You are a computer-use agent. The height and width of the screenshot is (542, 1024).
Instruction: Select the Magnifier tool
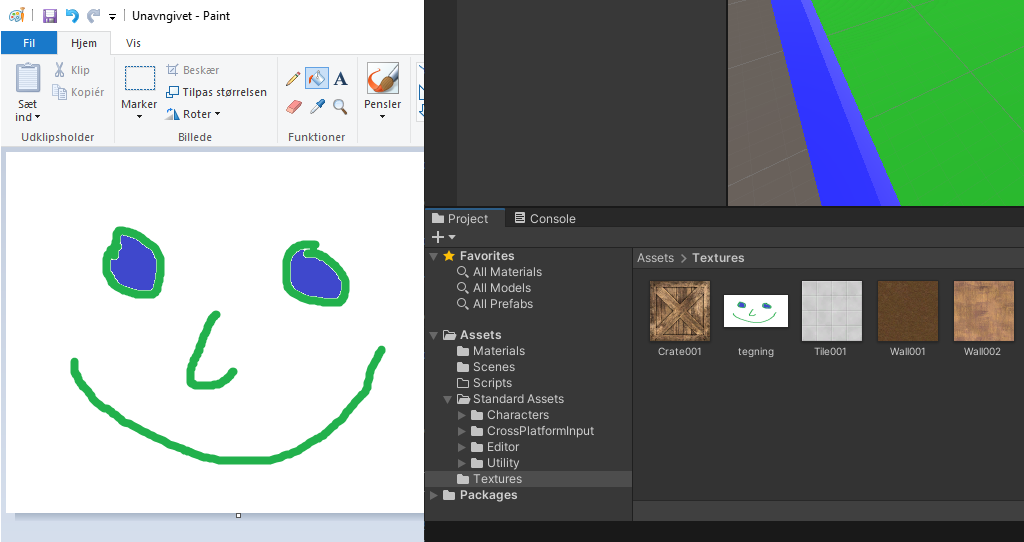340,106
